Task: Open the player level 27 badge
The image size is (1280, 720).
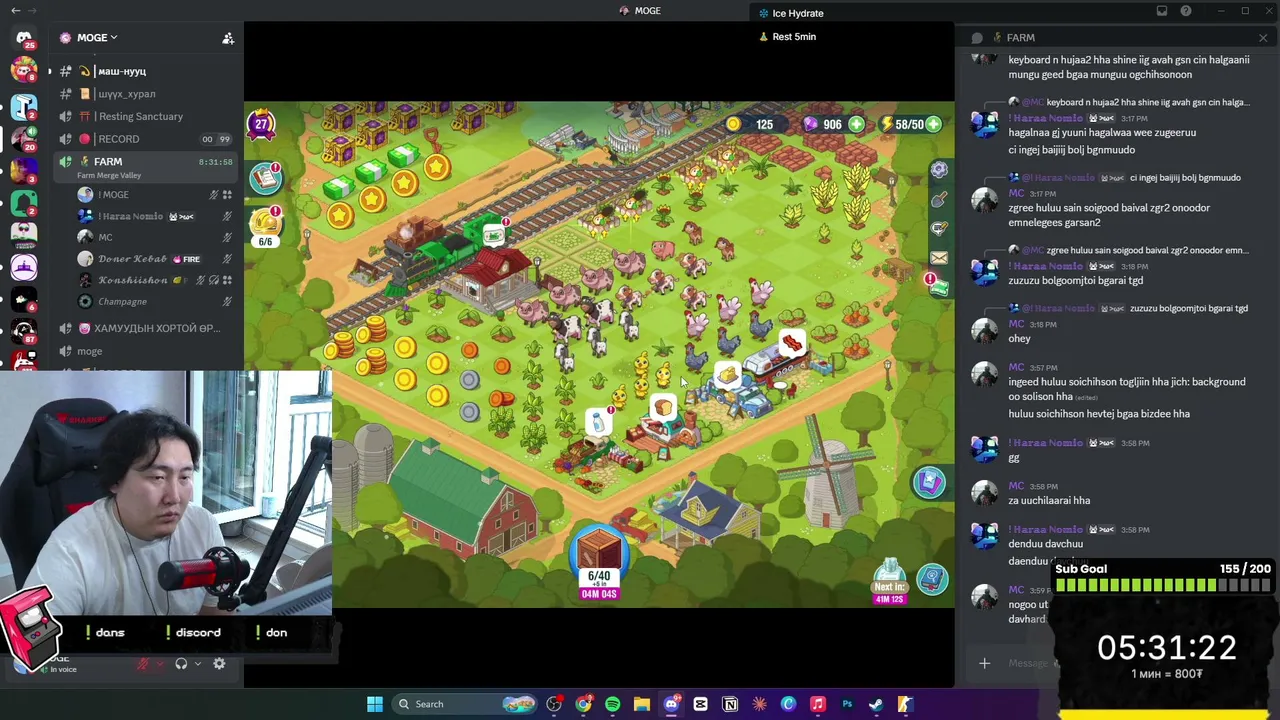Action: click(x=262, y=125)
